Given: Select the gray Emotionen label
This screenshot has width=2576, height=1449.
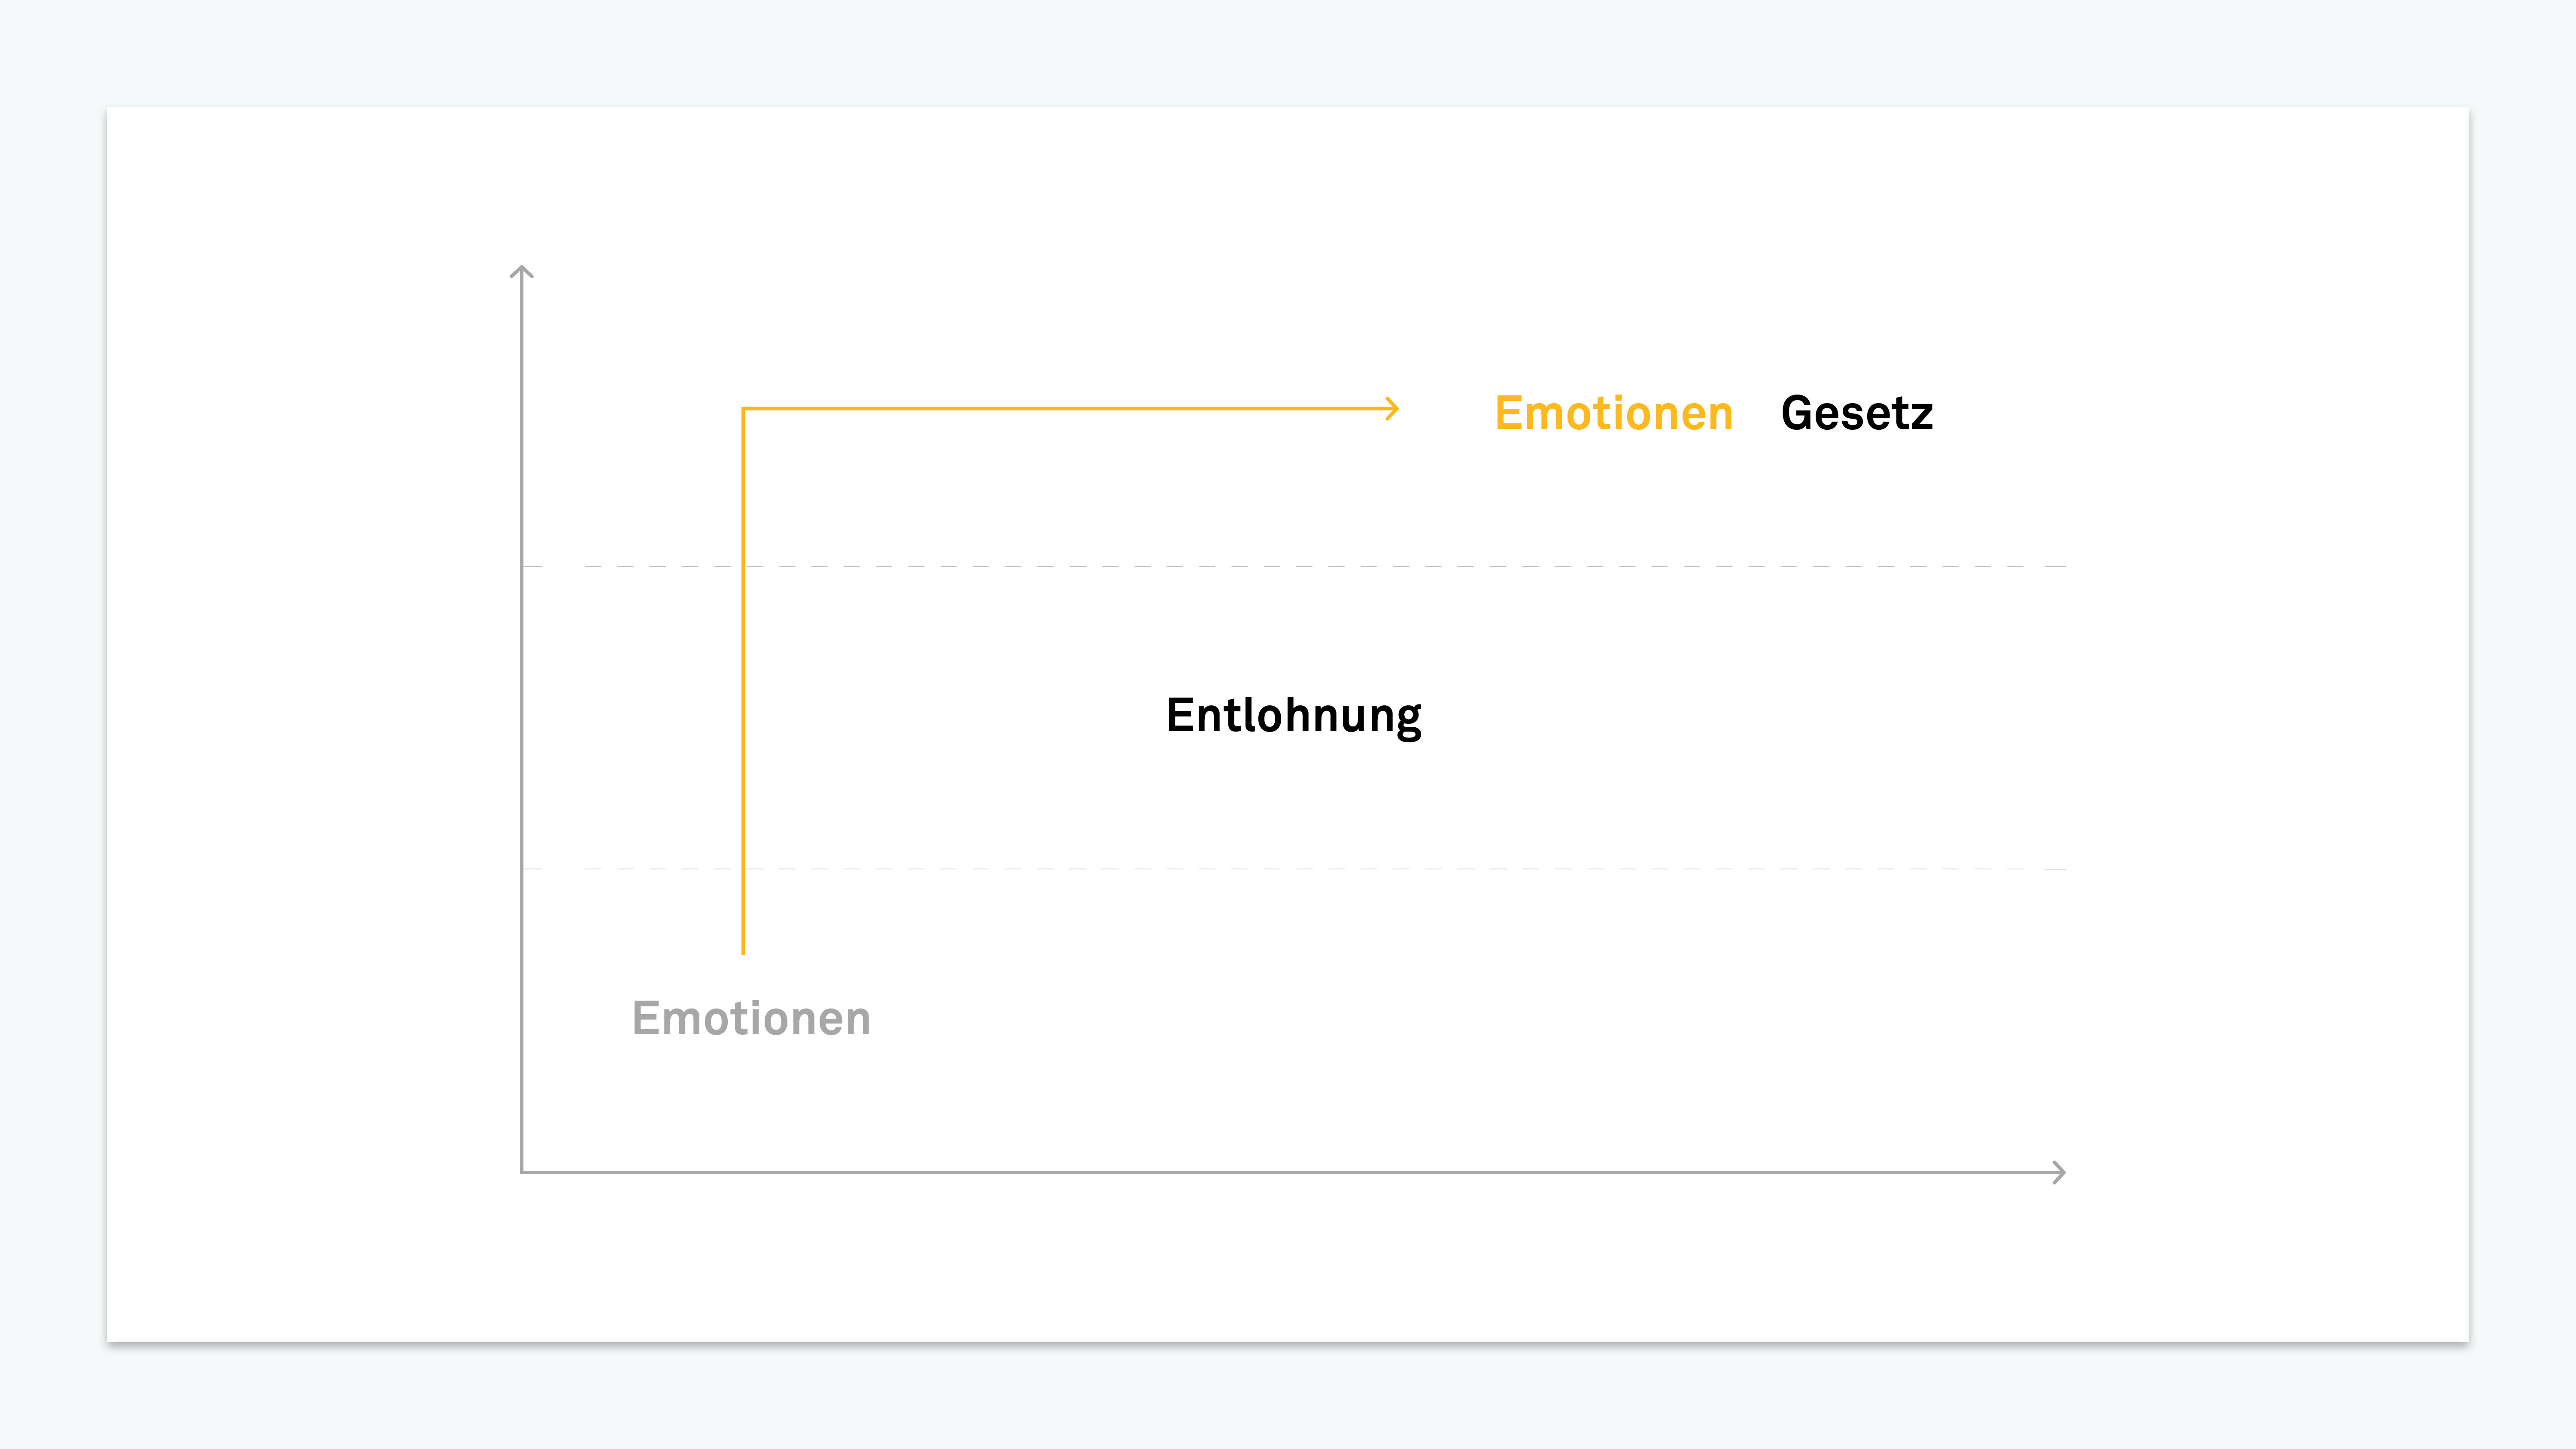Looking at the screenshot, I should pyautogui.click(x=751, y=1018).
